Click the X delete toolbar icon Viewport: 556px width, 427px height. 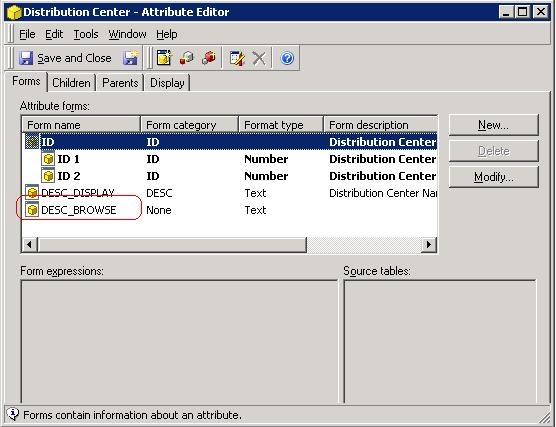(259, 58)
